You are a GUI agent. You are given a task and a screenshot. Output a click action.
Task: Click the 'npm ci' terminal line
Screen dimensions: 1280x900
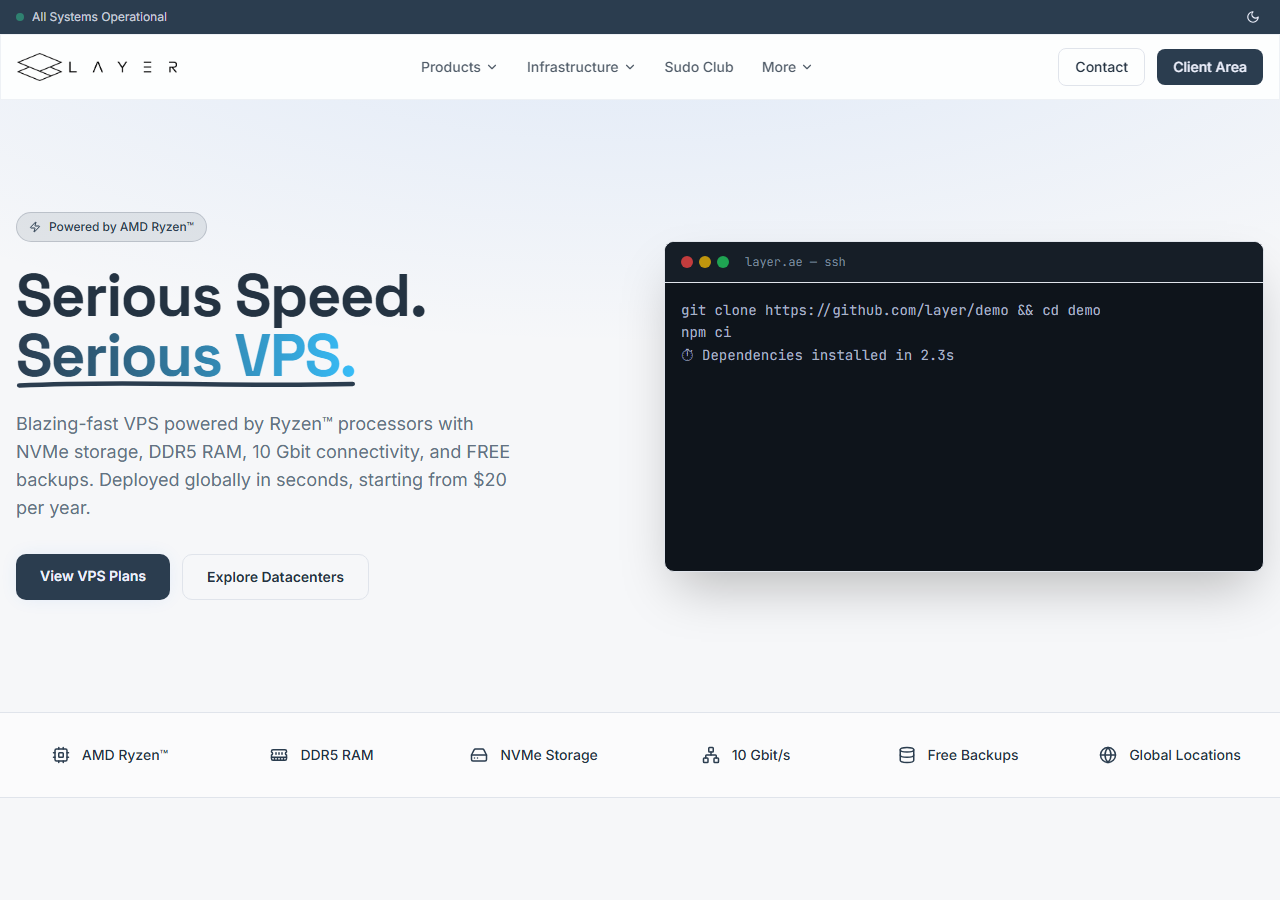coord(706,333)
